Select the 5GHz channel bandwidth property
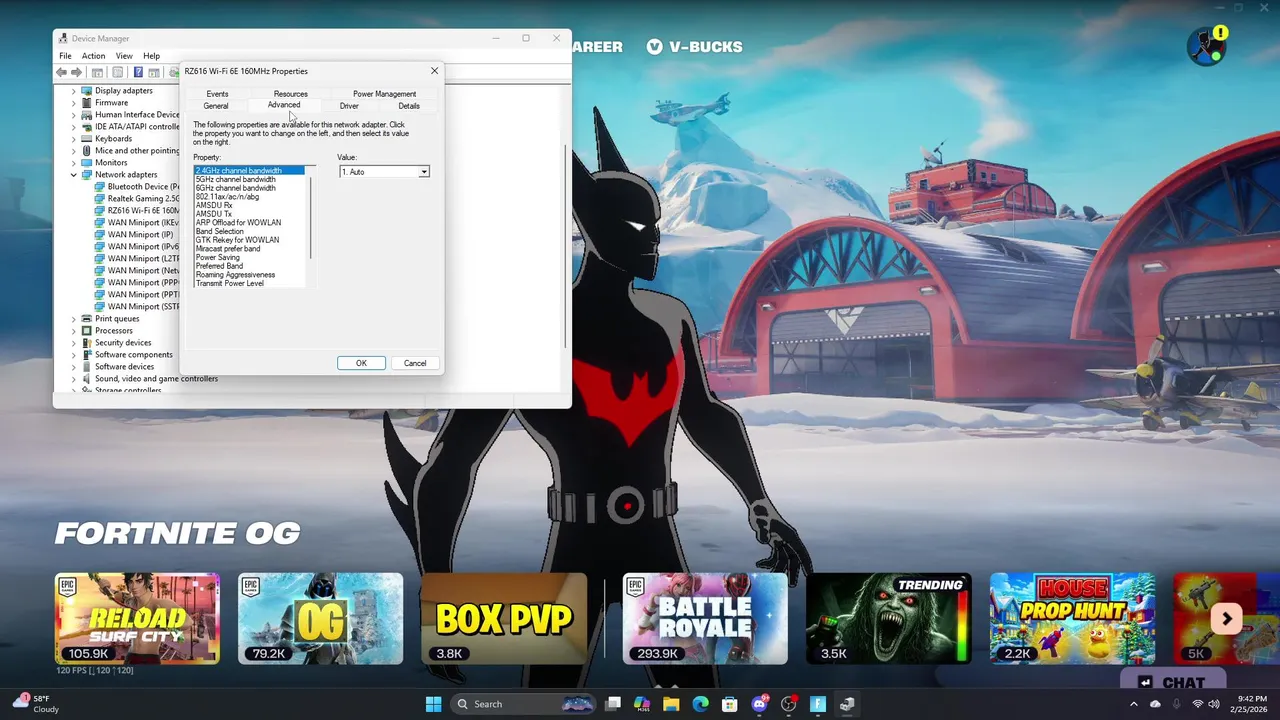 pyautogui.click(x=236, y=179)
